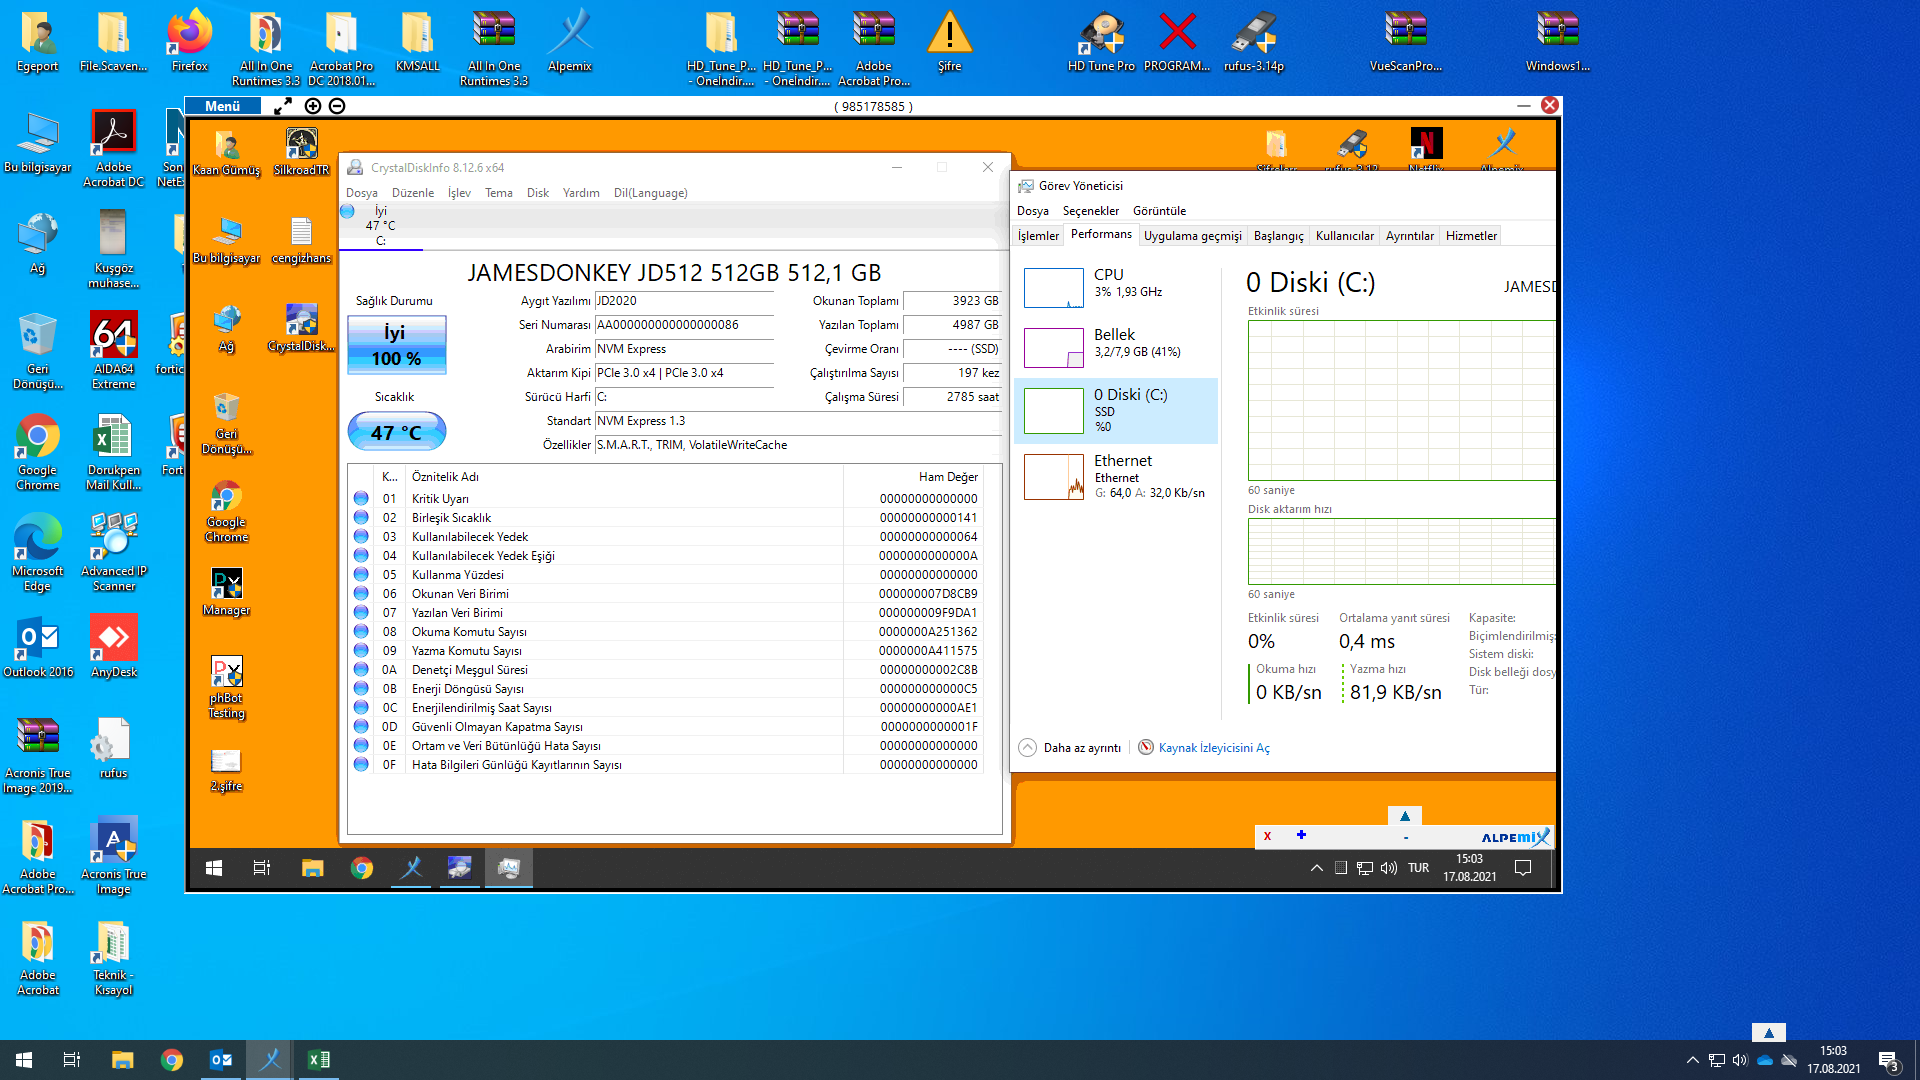This screenshot has height=1080, width=1920.
Task: Show hidden icons on local system tray
Action: click(x=1692, y=1060)
